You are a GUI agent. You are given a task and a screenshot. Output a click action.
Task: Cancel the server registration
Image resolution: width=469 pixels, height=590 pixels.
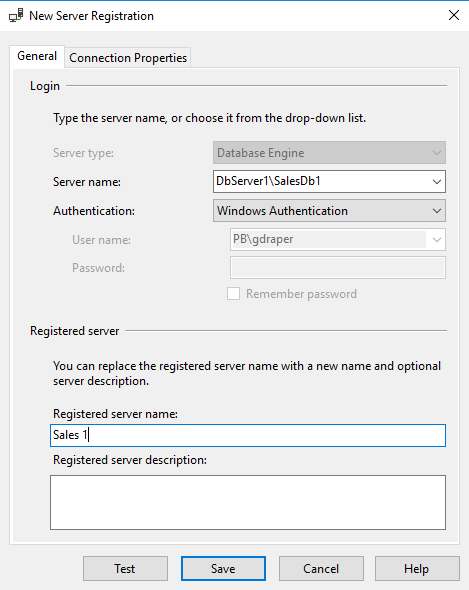(321, 569)
